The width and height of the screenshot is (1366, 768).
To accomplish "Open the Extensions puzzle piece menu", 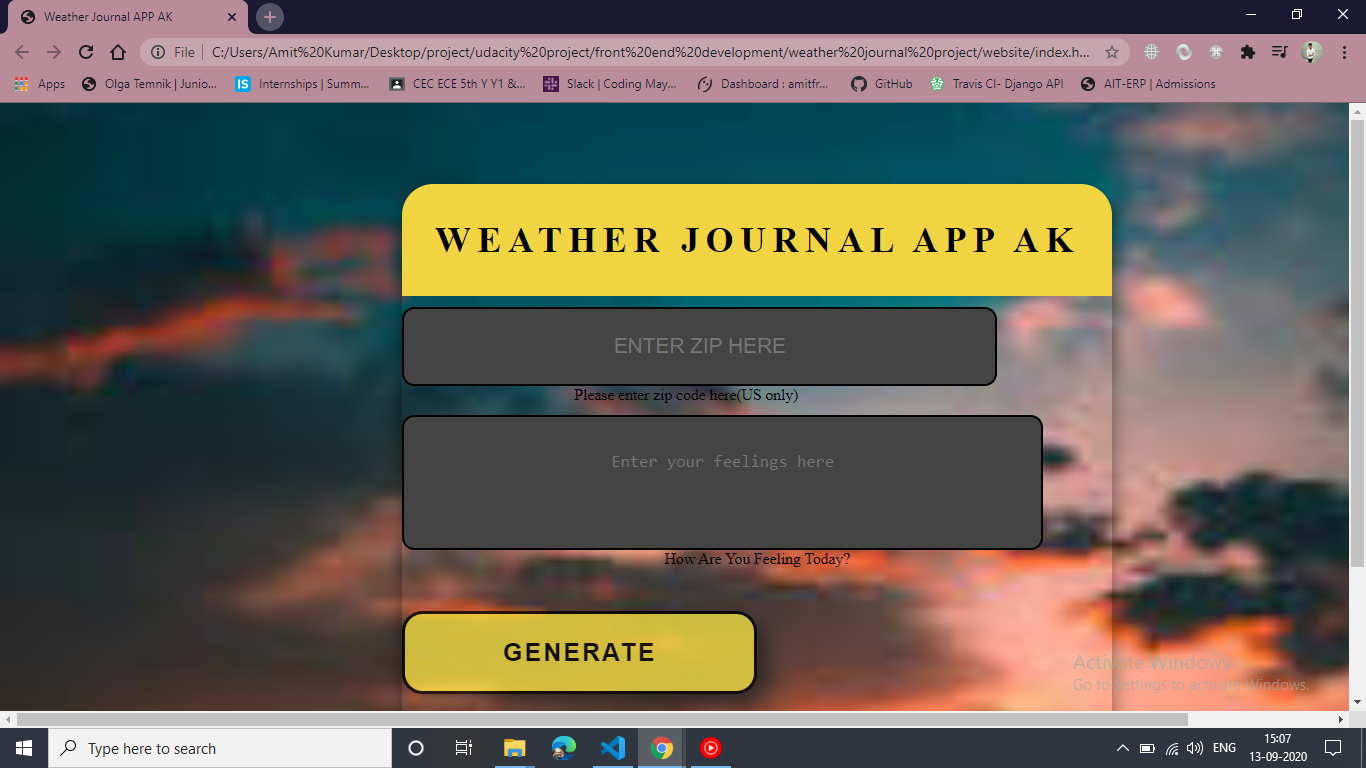I will coord(1247,52).
